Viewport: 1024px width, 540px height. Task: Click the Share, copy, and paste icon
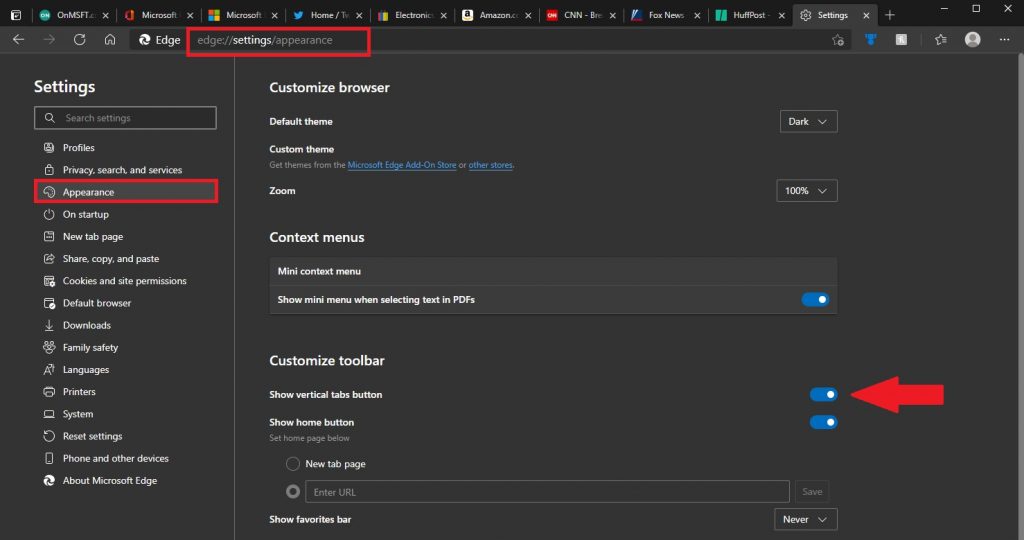(49, 259)
